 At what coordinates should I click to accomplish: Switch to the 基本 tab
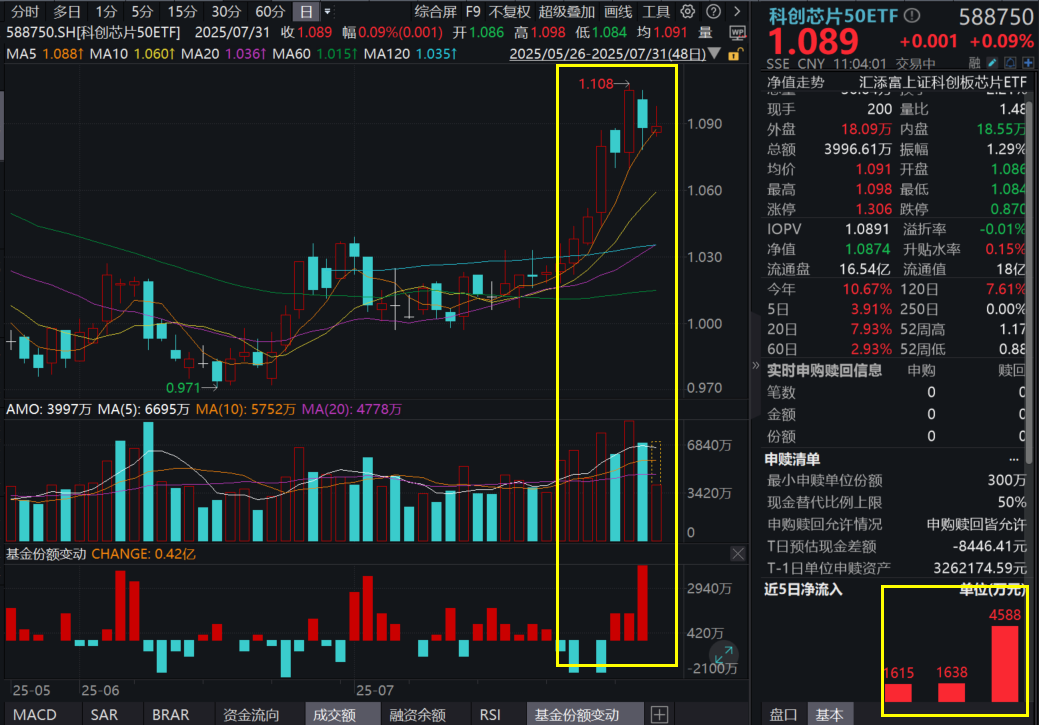click(831, 714)
